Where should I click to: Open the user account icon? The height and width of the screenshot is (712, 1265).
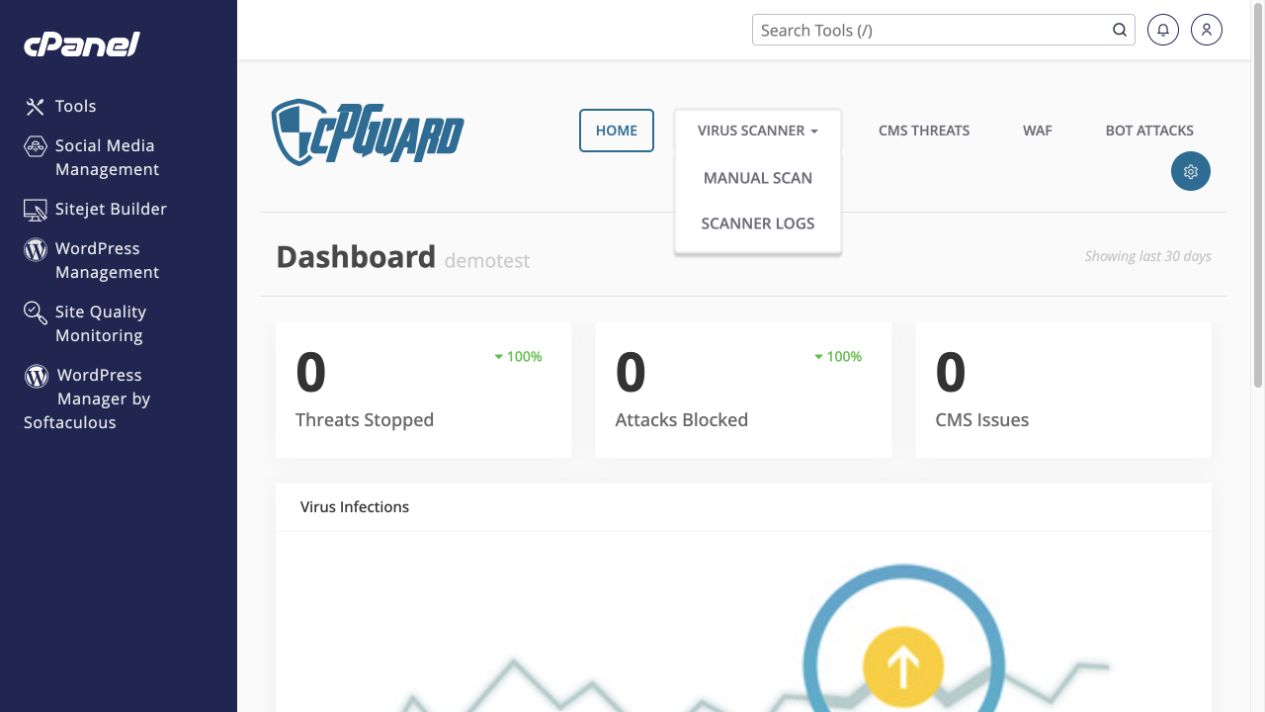(x=1207, y=30)
